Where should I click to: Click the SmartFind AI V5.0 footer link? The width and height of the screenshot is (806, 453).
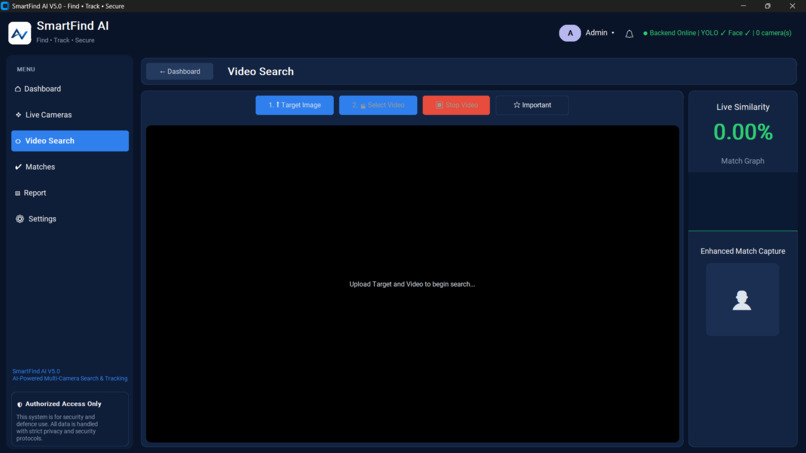pos(36,371)
